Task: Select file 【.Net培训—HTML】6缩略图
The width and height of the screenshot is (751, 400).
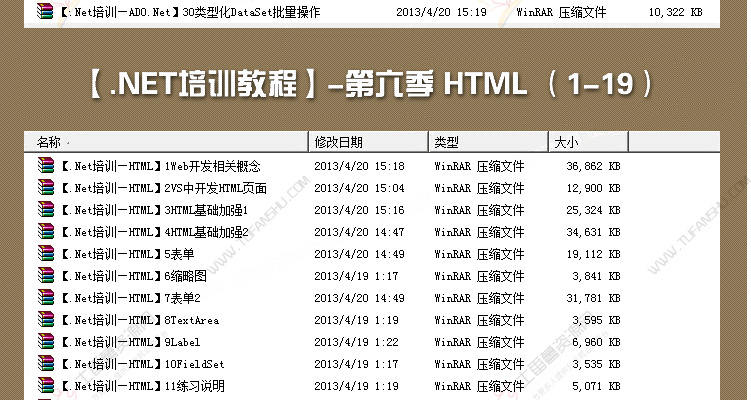Action: 134,276
